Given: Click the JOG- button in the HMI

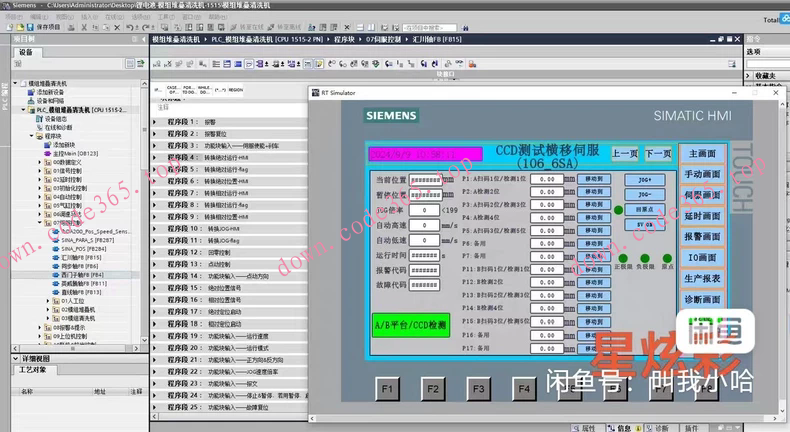Looking at the screenshot, I should (645, 195).
